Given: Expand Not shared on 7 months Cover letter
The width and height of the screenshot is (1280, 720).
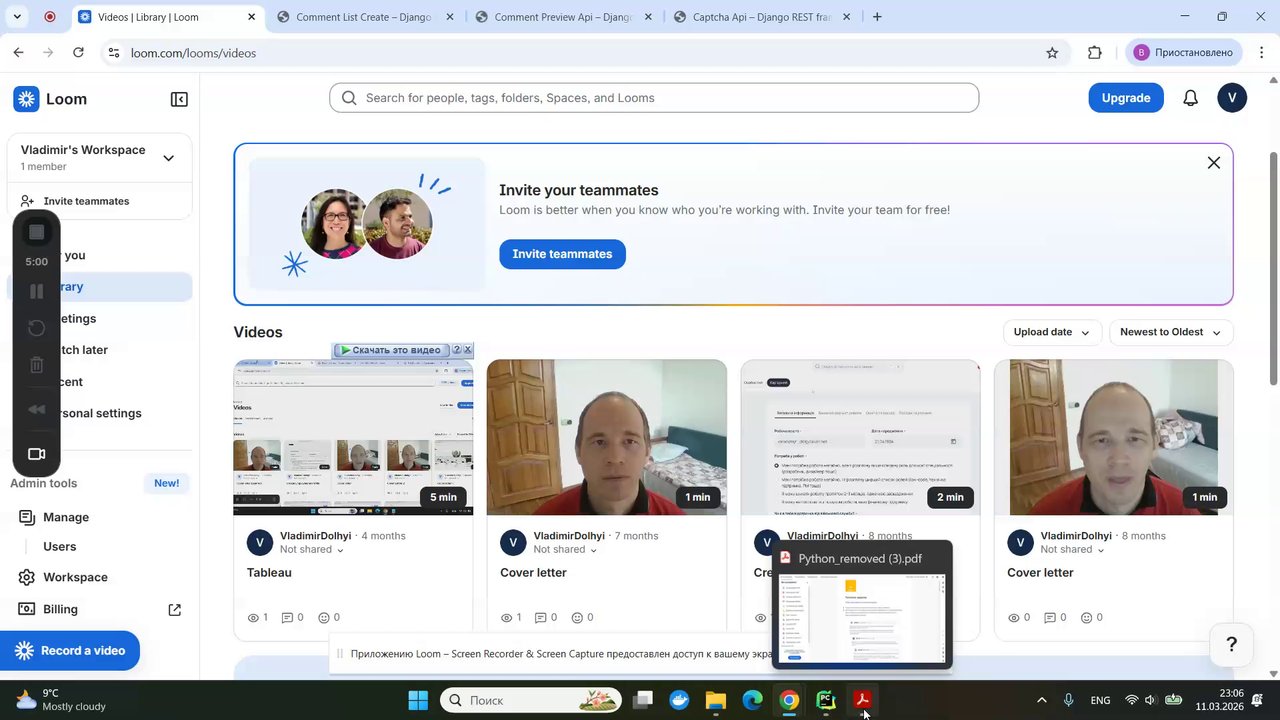Looking at the screenshot, I should pyautogui.click(x=565, y=550).
